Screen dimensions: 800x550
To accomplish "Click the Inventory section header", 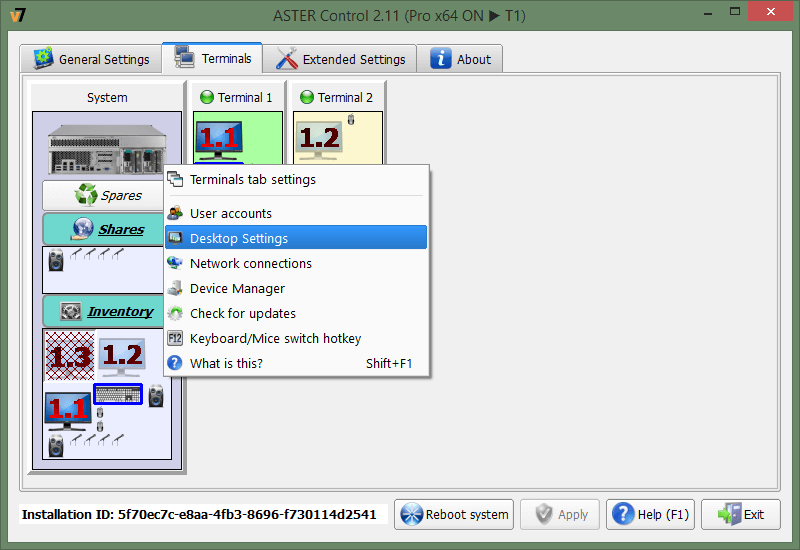I will (104, 311).
